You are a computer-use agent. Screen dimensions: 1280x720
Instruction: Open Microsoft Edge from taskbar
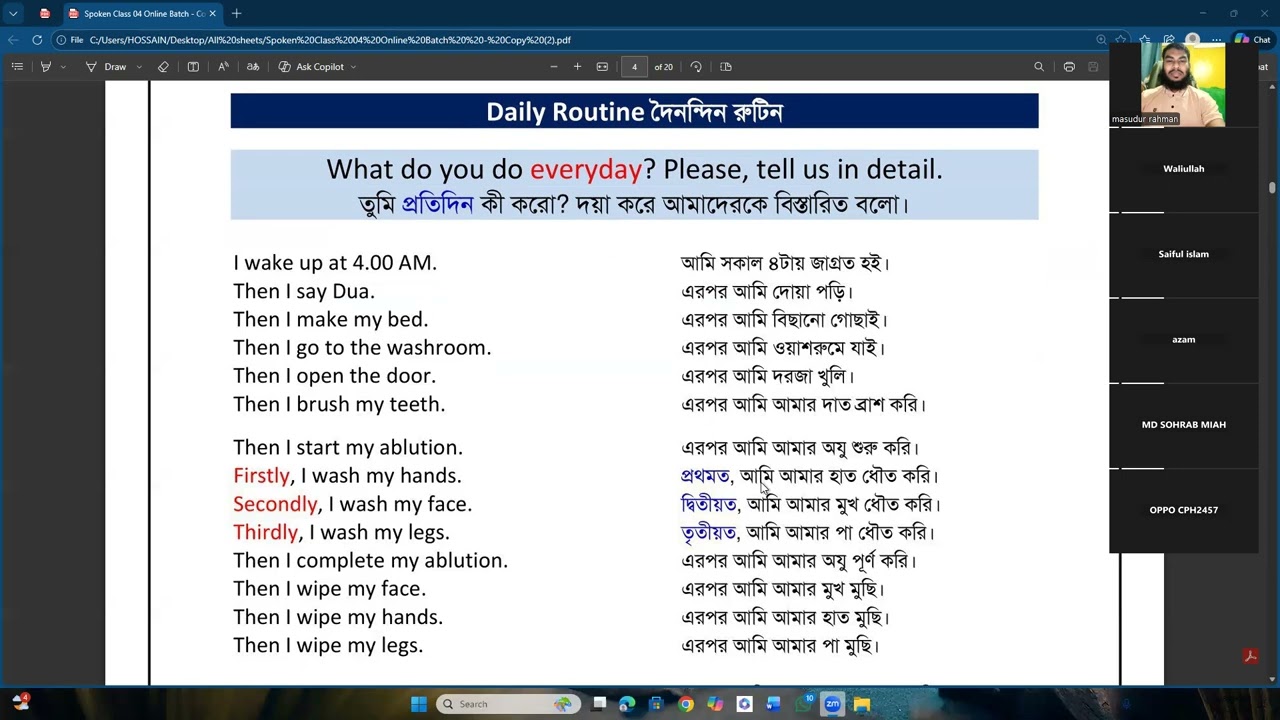[627, 704]
